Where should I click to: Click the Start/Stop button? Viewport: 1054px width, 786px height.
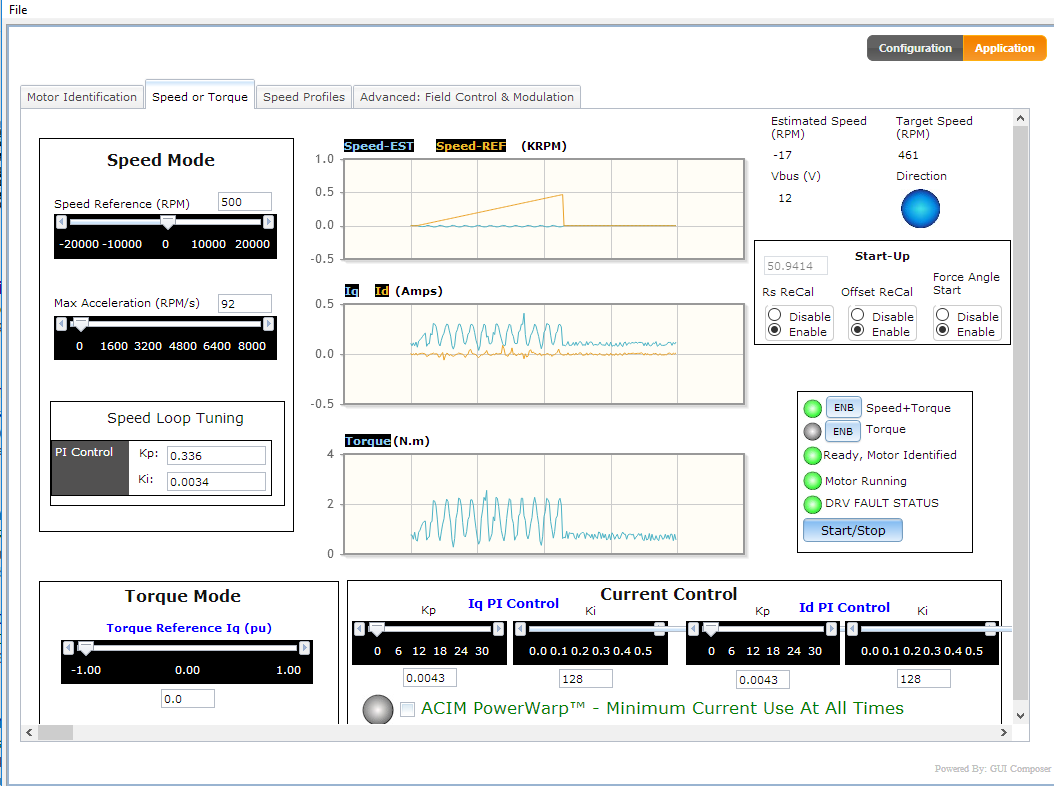pos(852,530)
